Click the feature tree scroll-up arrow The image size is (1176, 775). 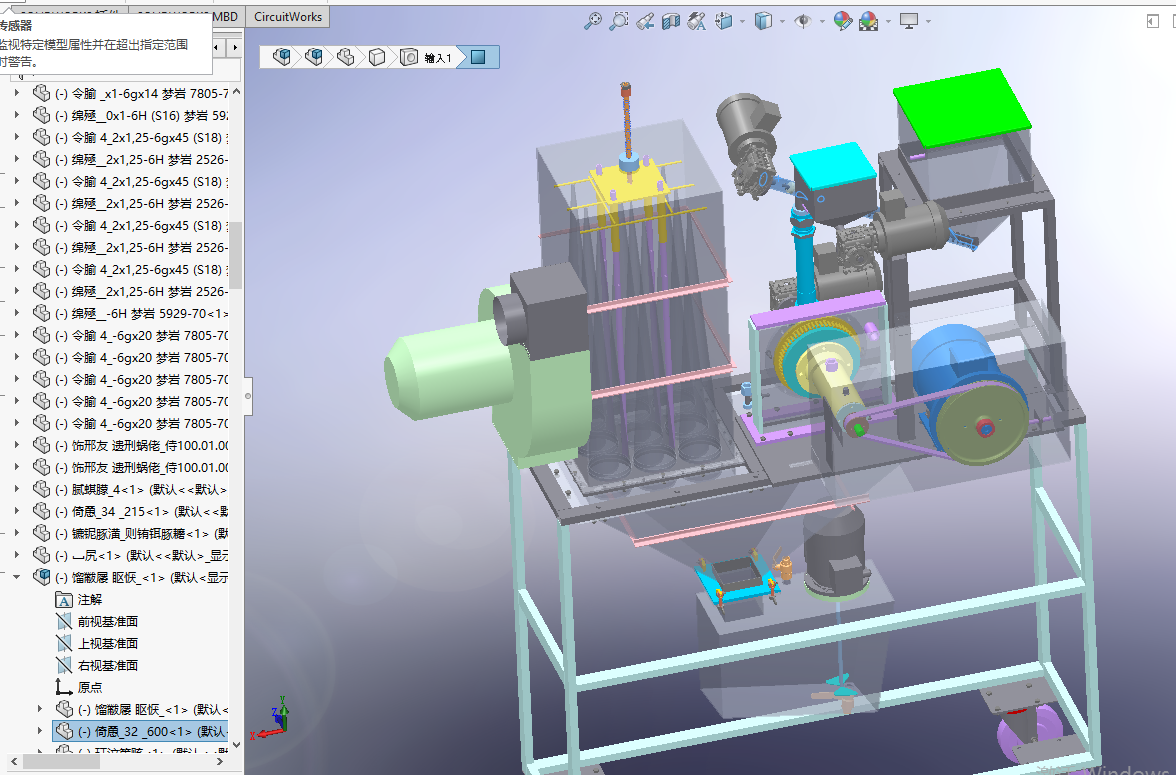click(x=236, y=92)
